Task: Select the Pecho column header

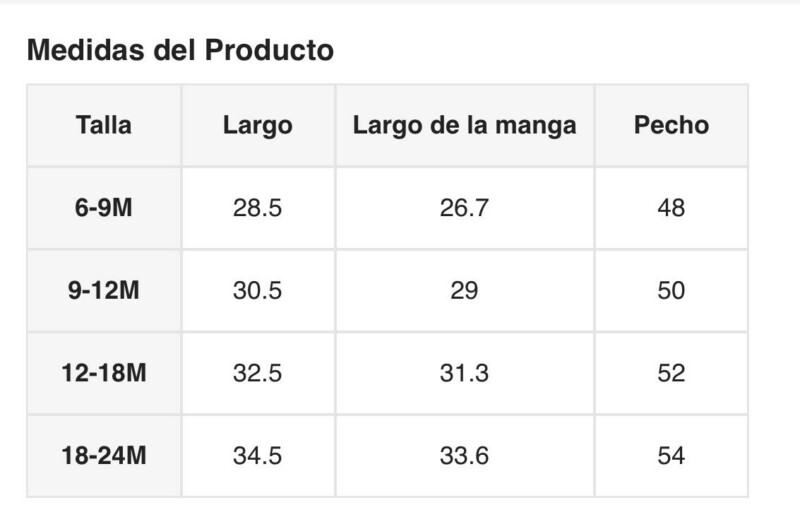Action: tap(671, 126)
